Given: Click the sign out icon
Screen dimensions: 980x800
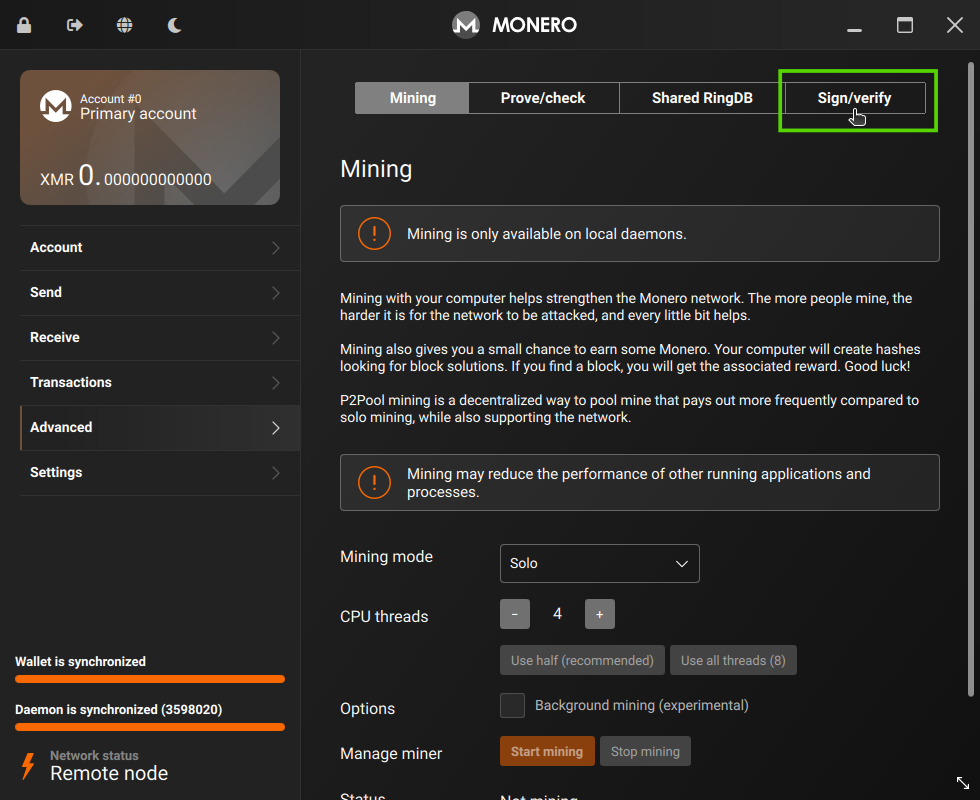Looking at the screenshot, I should 73,24.
